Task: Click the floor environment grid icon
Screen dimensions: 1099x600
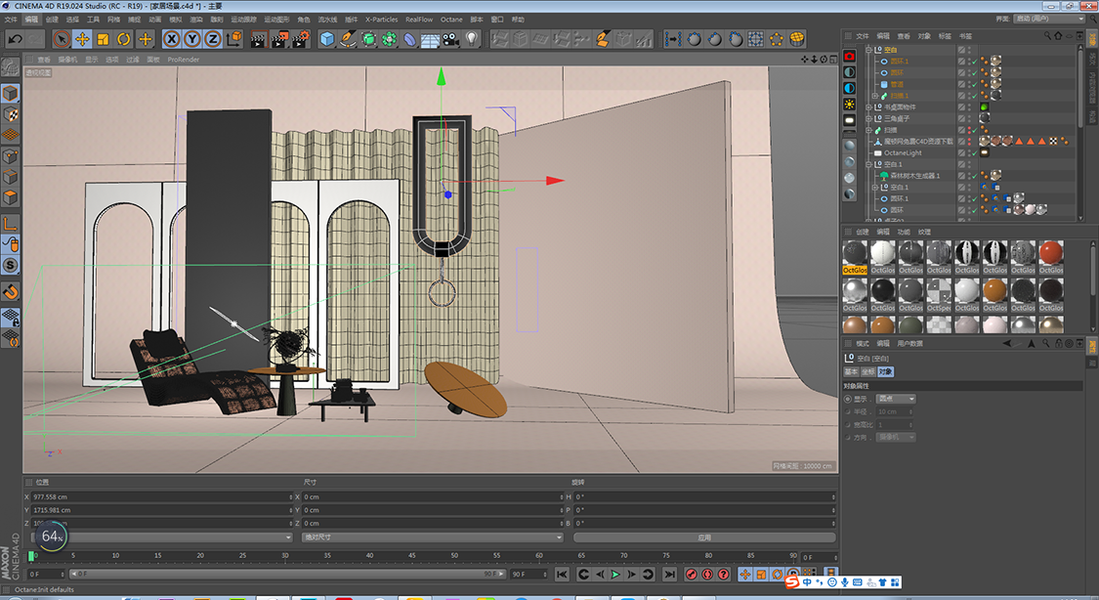Action: (x=430, y=39)
